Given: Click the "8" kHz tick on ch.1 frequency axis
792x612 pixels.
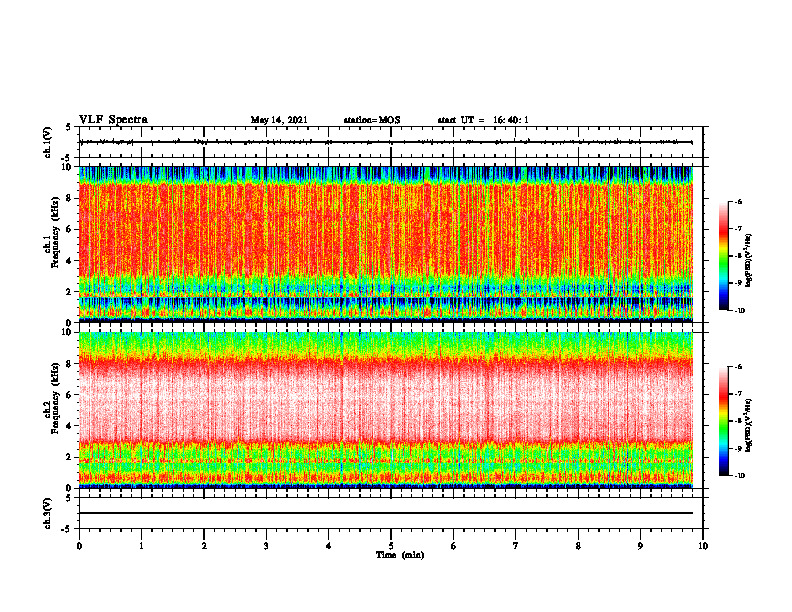Looking at the screenshot, I should pos(70,198).
